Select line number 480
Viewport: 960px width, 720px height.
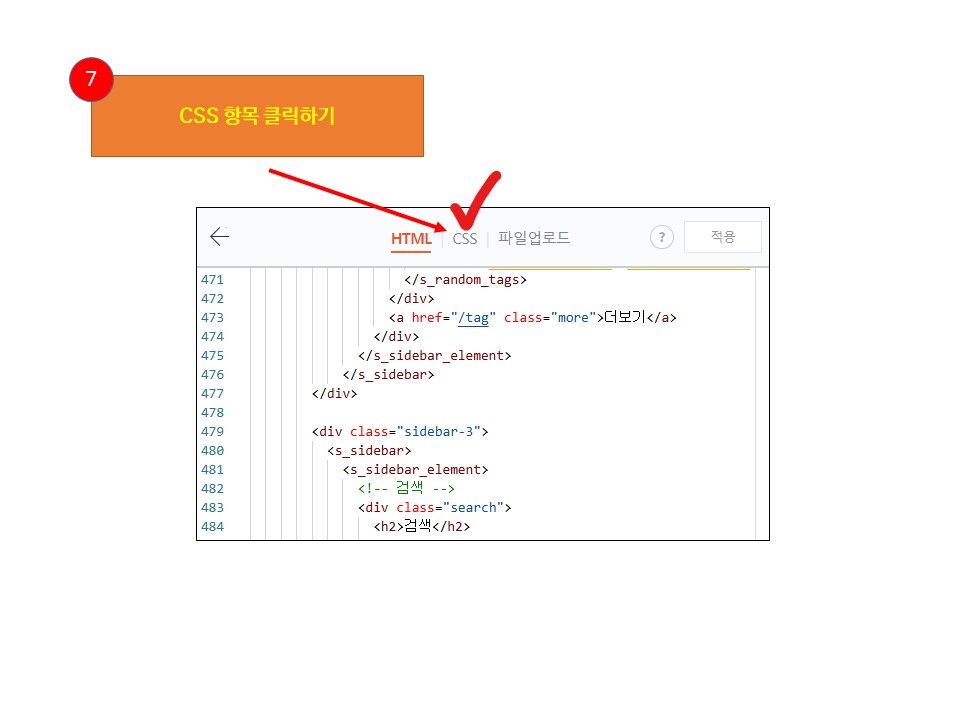pos(212,451)
